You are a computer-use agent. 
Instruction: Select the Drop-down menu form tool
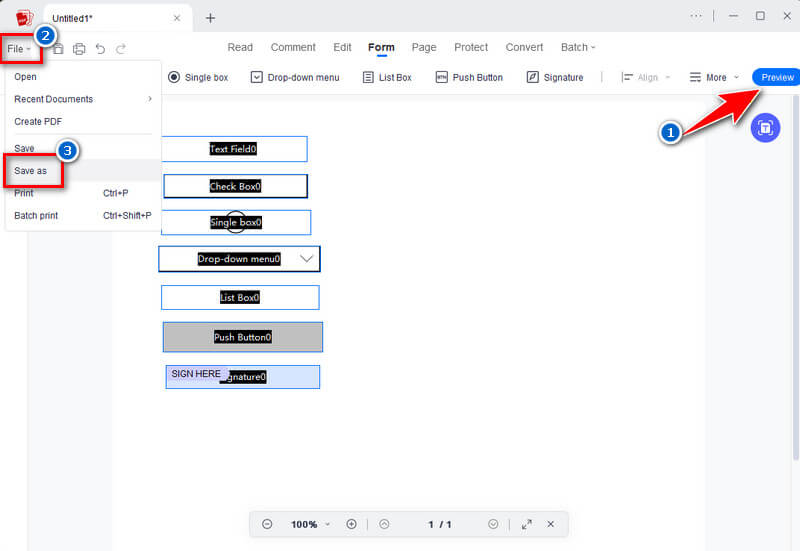[x=295, y=78]
